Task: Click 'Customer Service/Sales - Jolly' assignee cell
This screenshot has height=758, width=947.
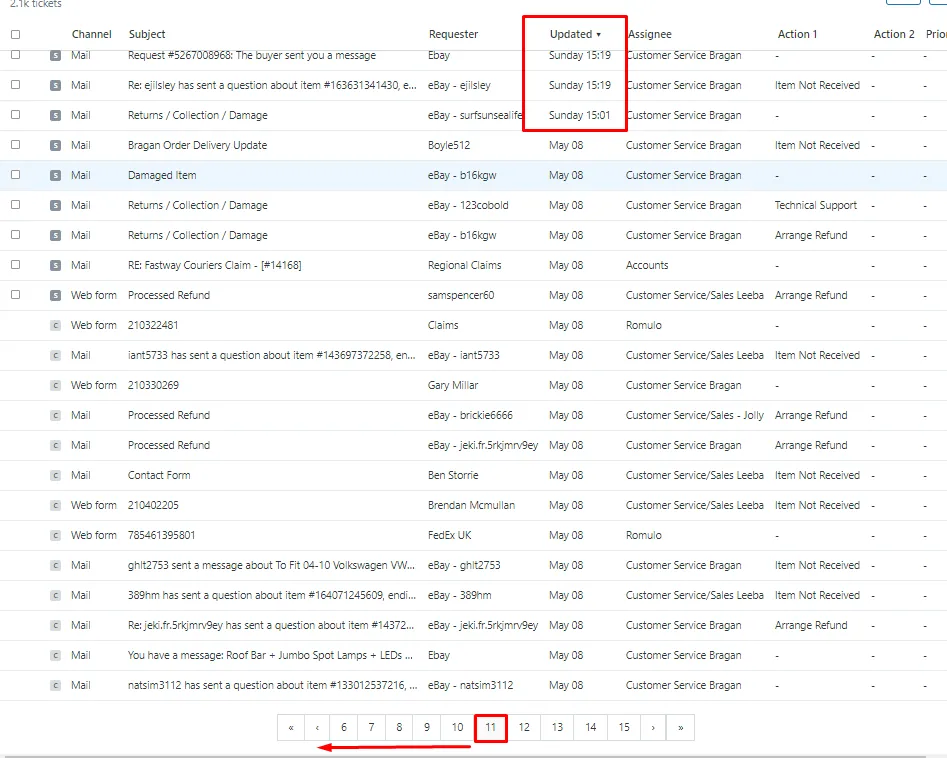Action: click(x=695, y=415)
